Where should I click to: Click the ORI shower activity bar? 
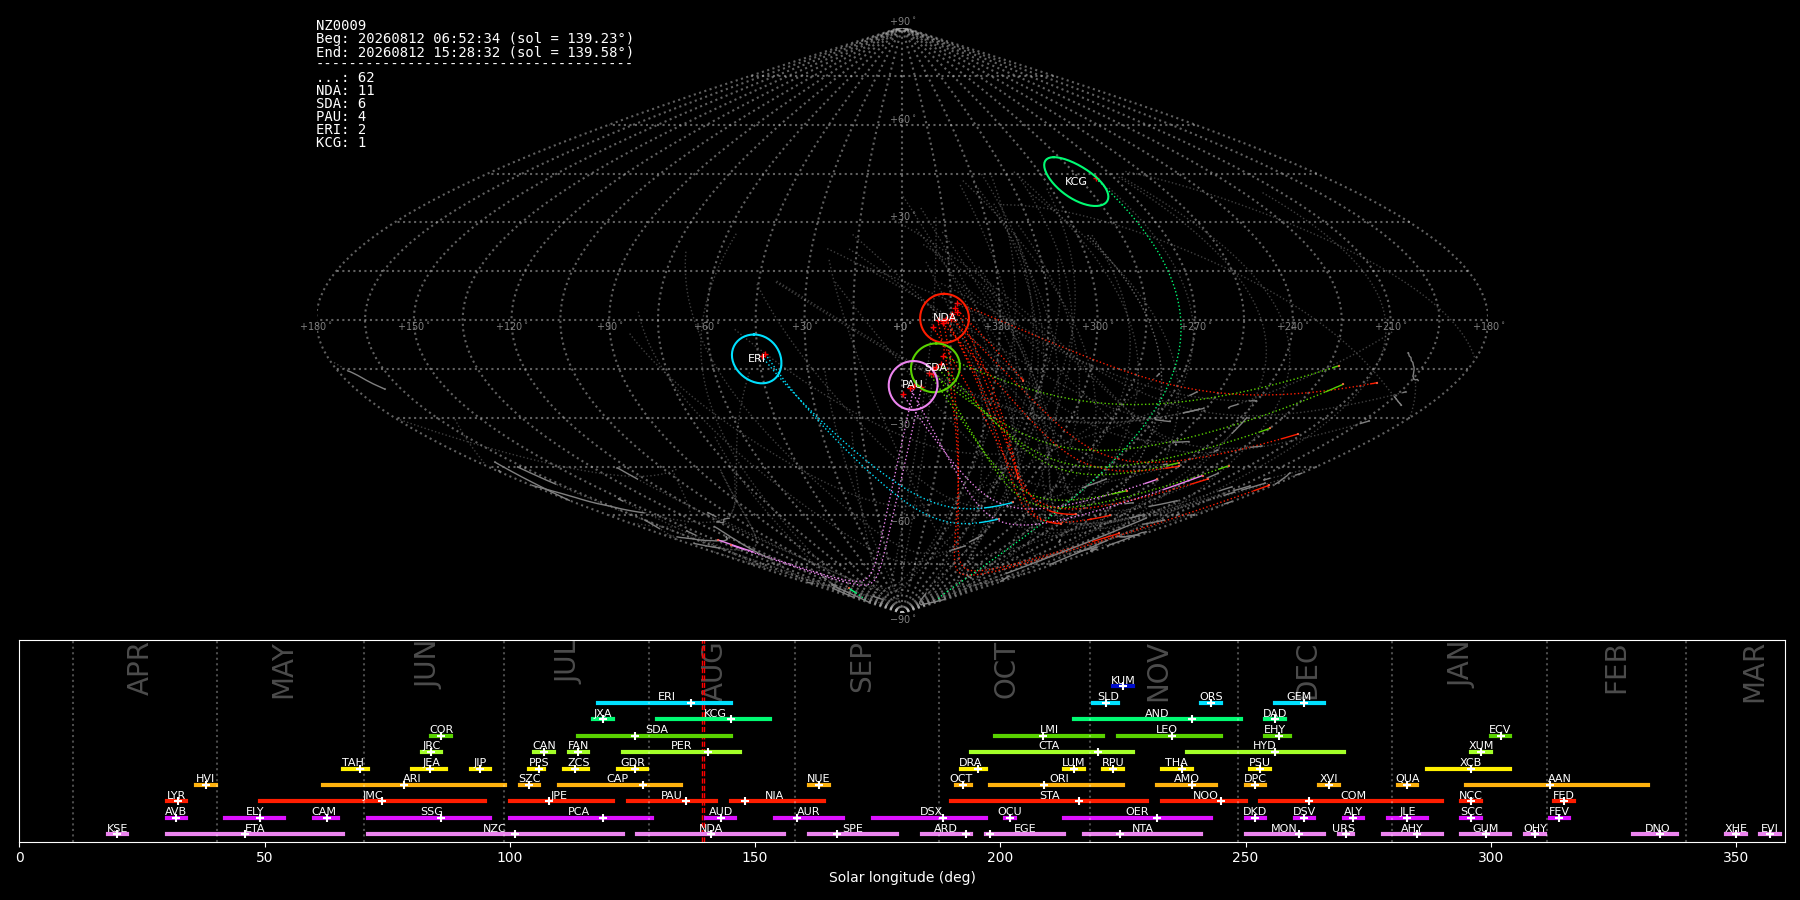pos(1056,785)
